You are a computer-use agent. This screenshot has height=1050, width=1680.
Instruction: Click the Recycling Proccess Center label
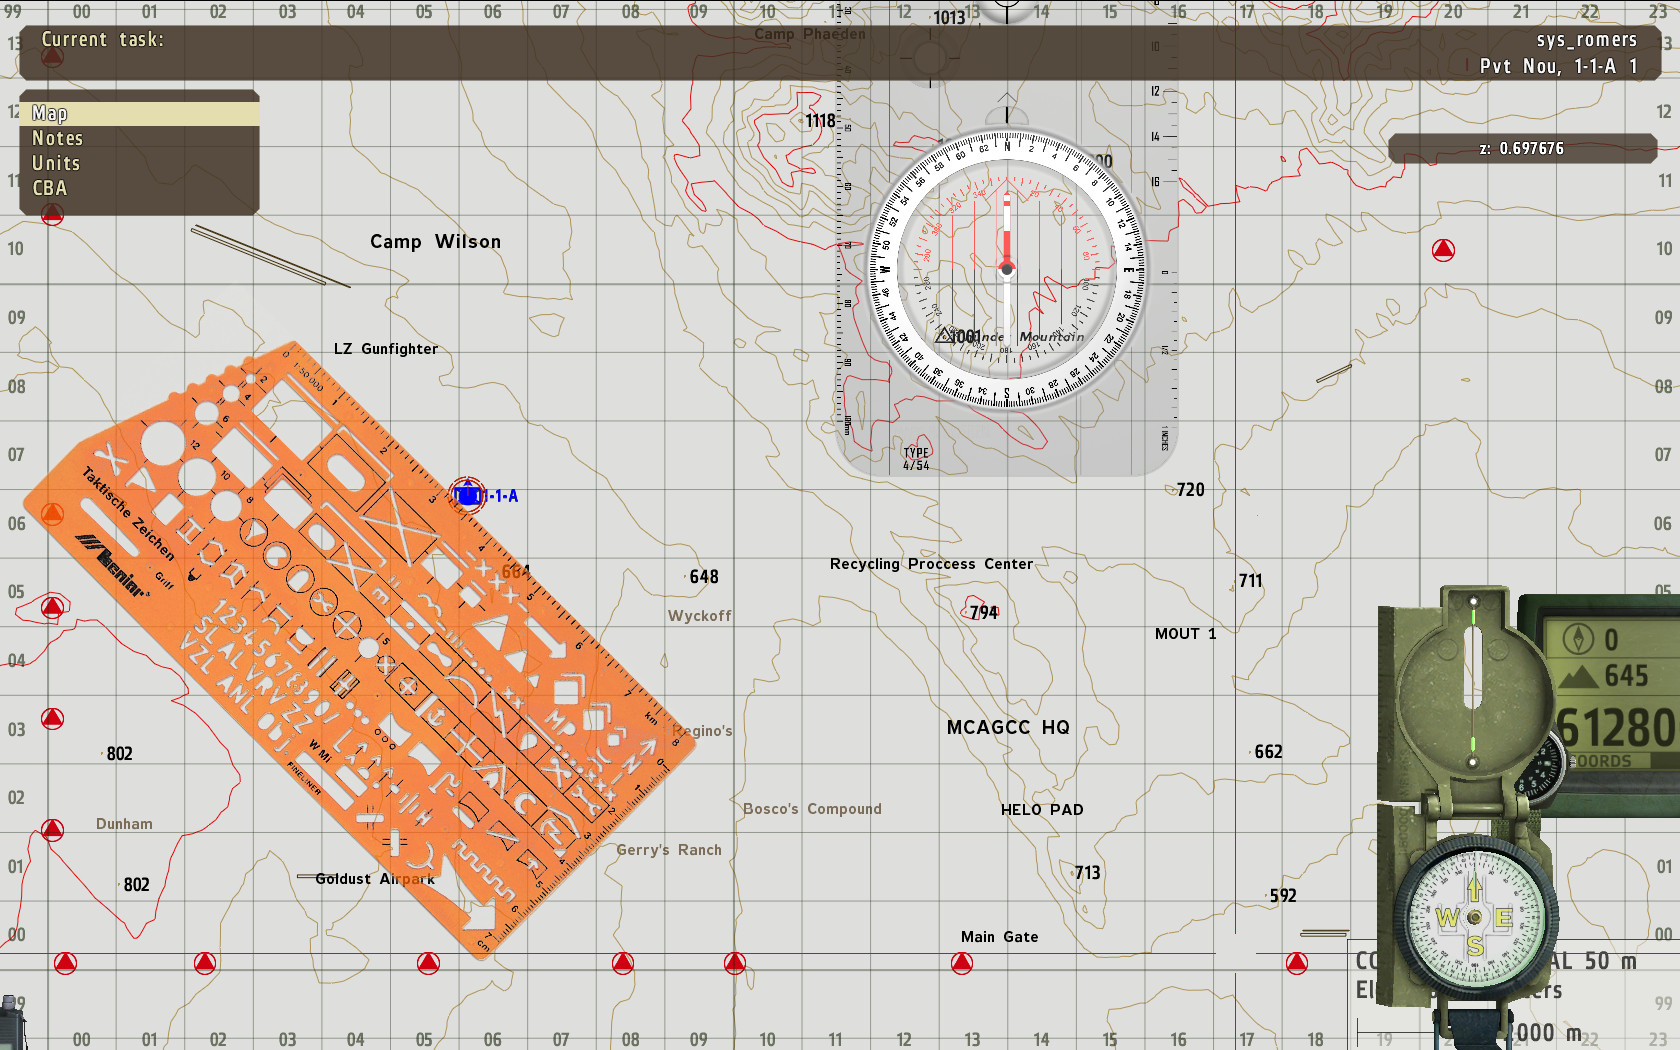coord(931,564)
